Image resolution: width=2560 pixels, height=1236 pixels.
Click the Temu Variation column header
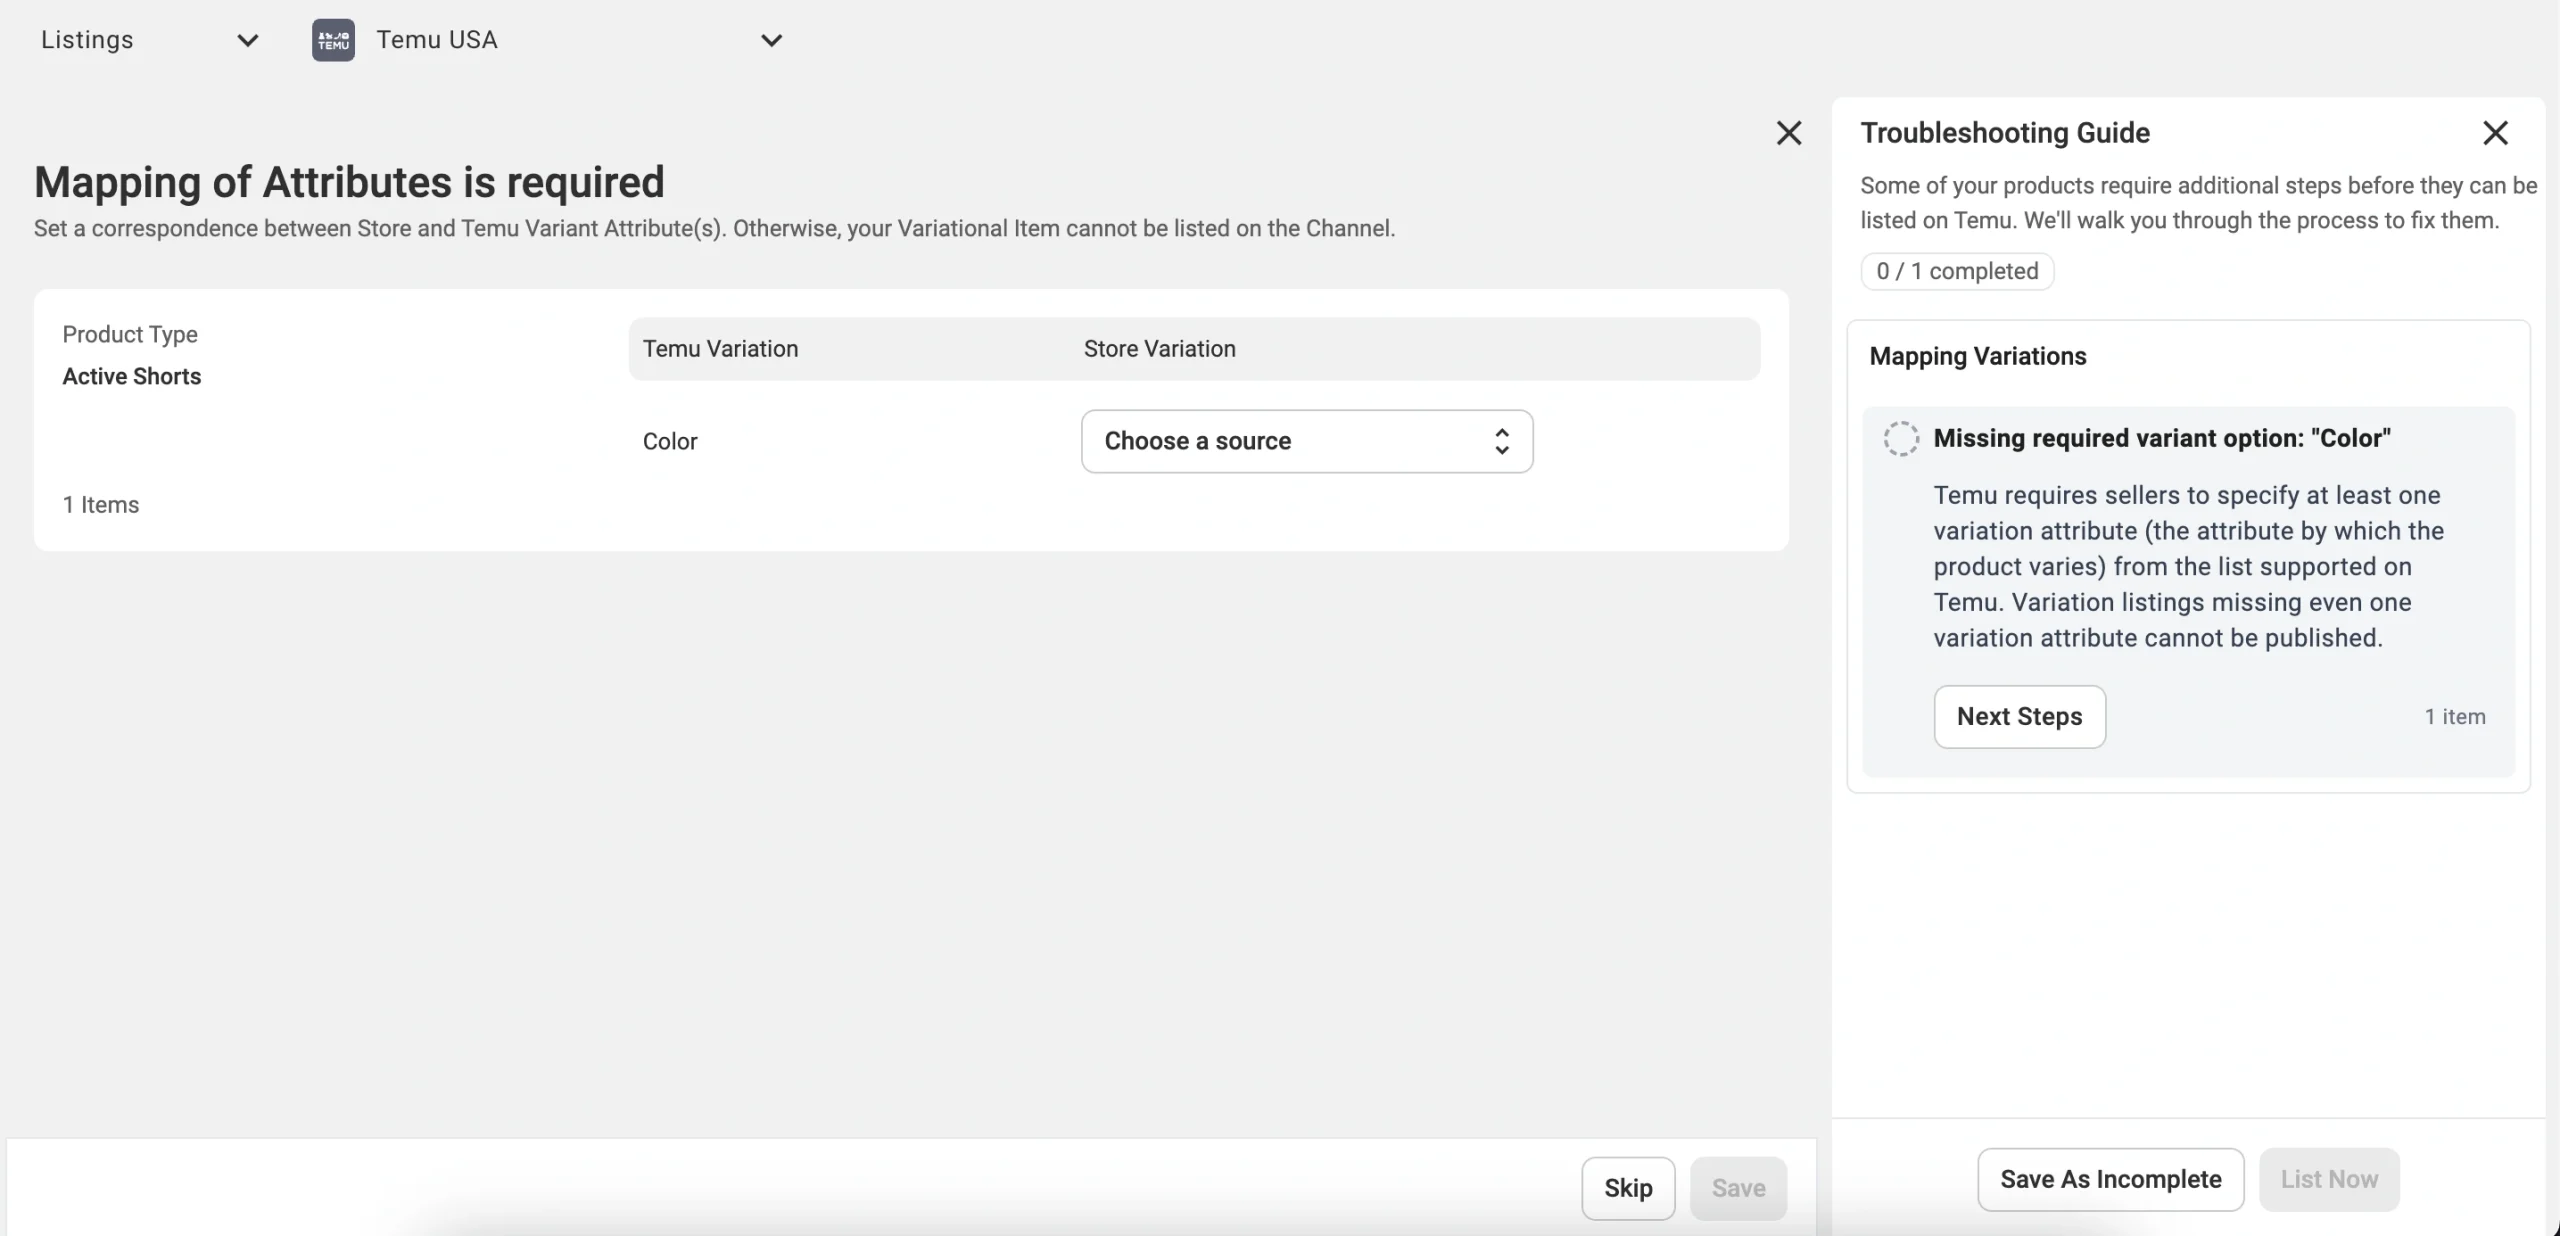point(720,349)
